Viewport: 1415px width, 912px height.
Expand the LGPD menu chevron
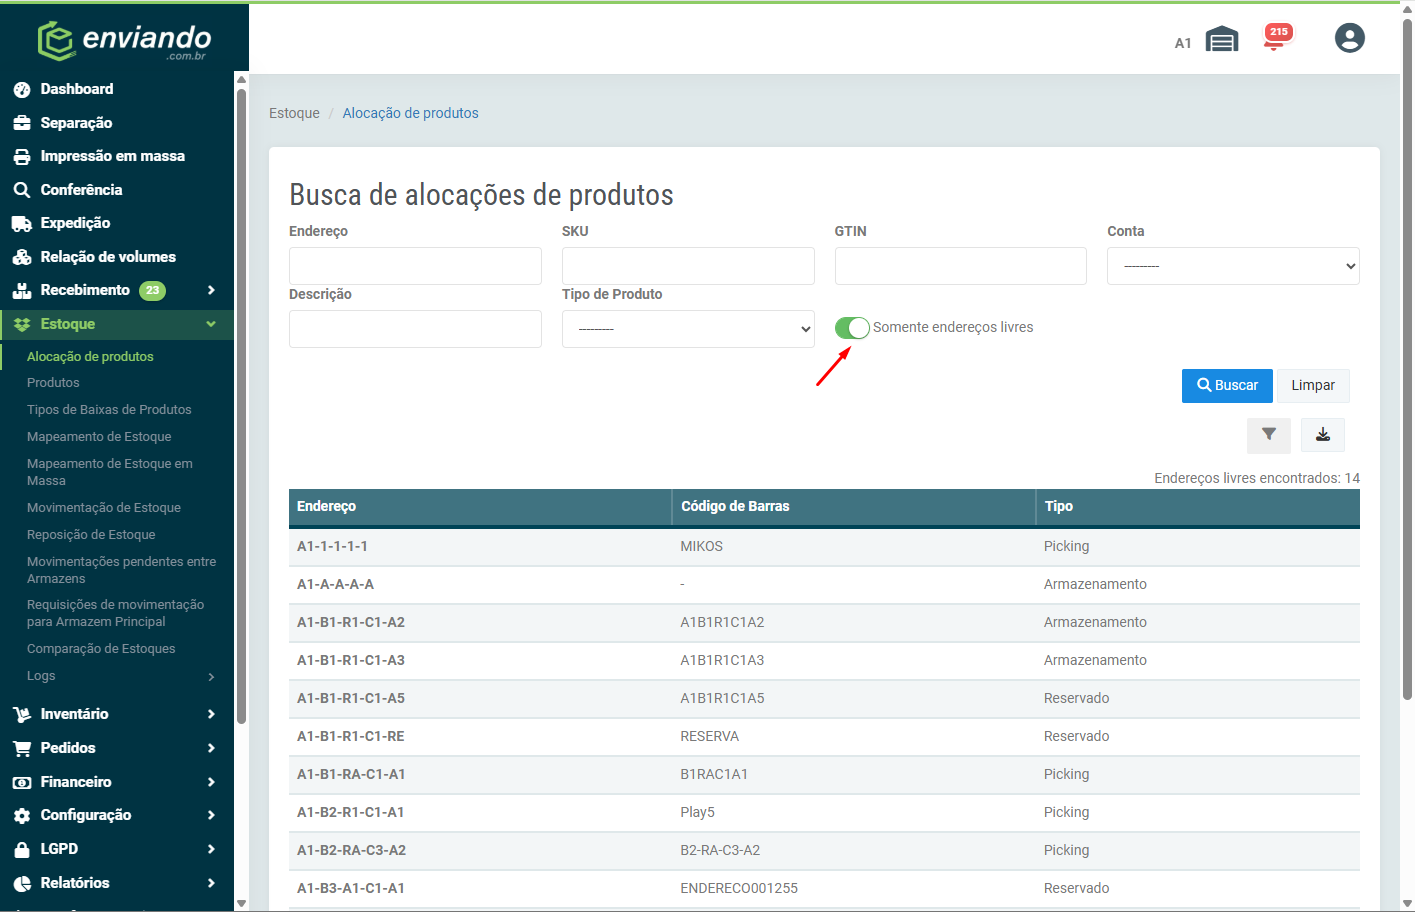click(211, 849)
